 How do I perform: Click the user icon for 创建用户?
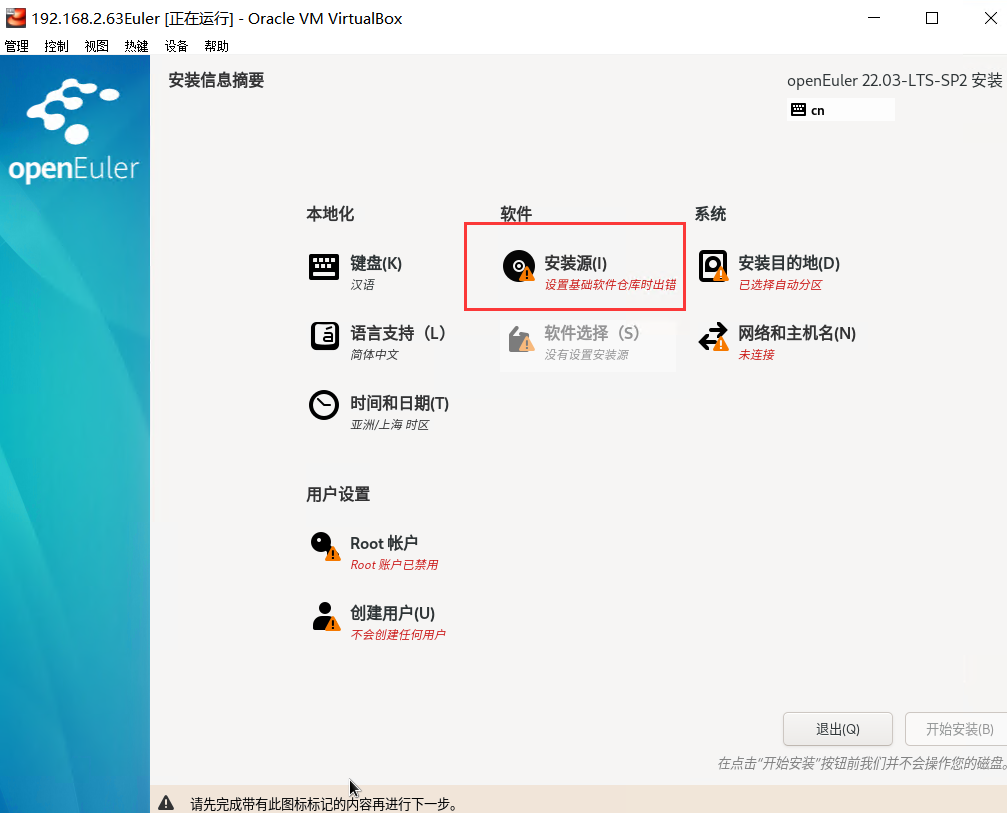point(326,616)
